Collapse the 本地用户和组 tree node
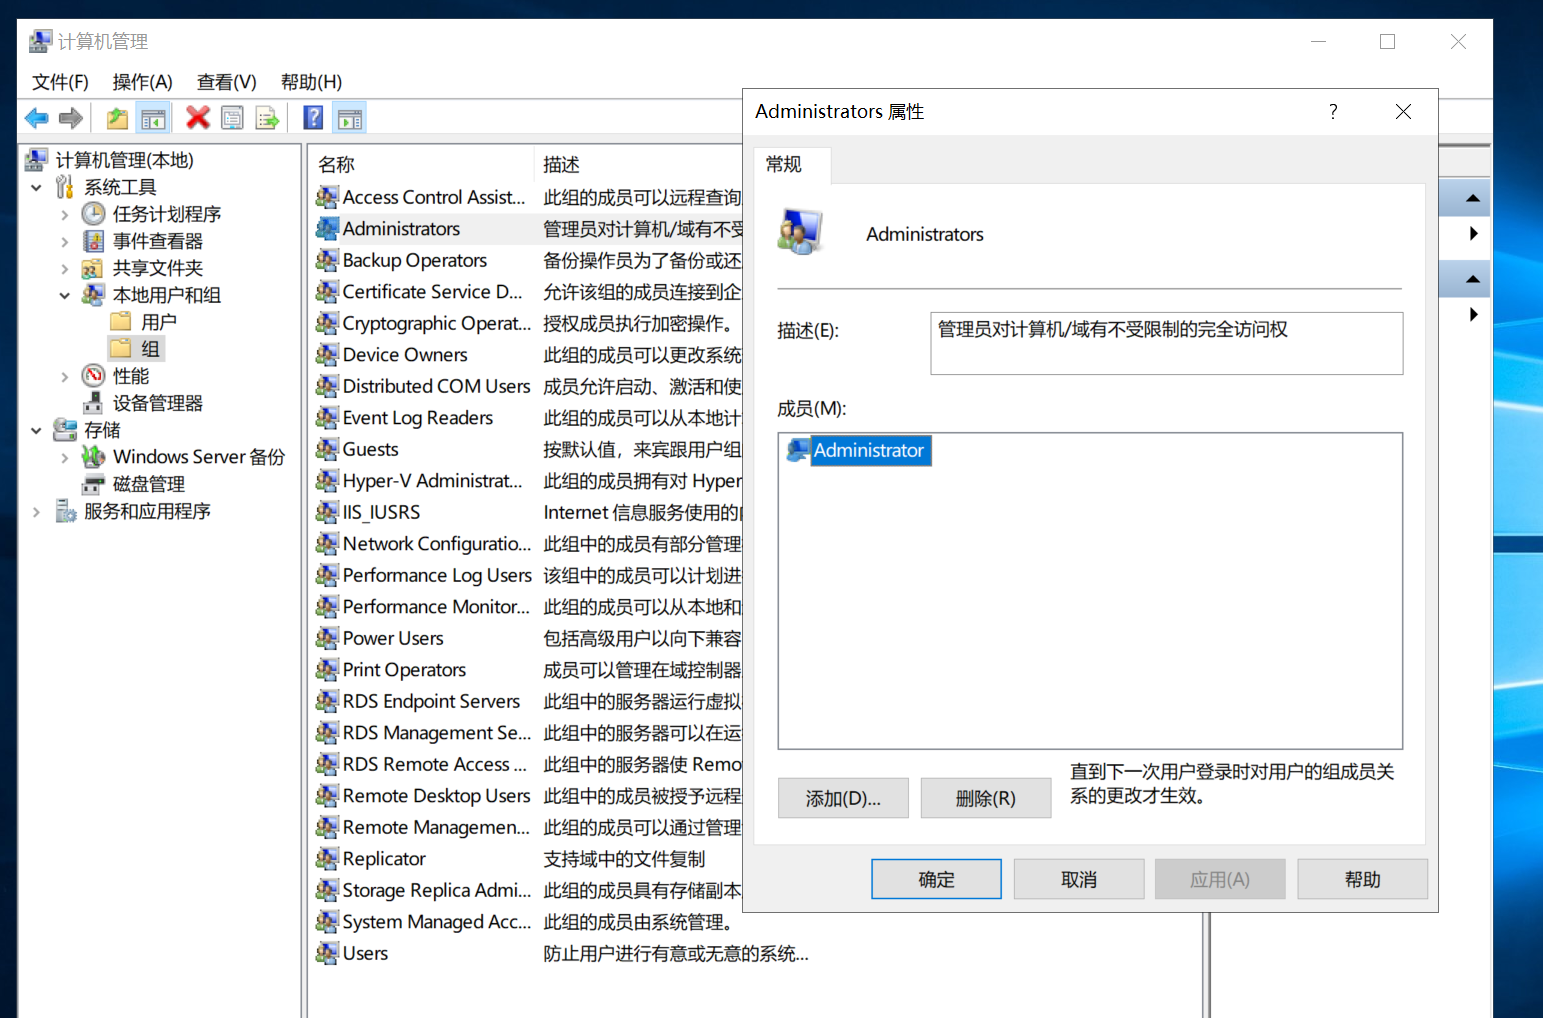The width and height of the screenshot is (1543, 1018). [x=65, y=295]
